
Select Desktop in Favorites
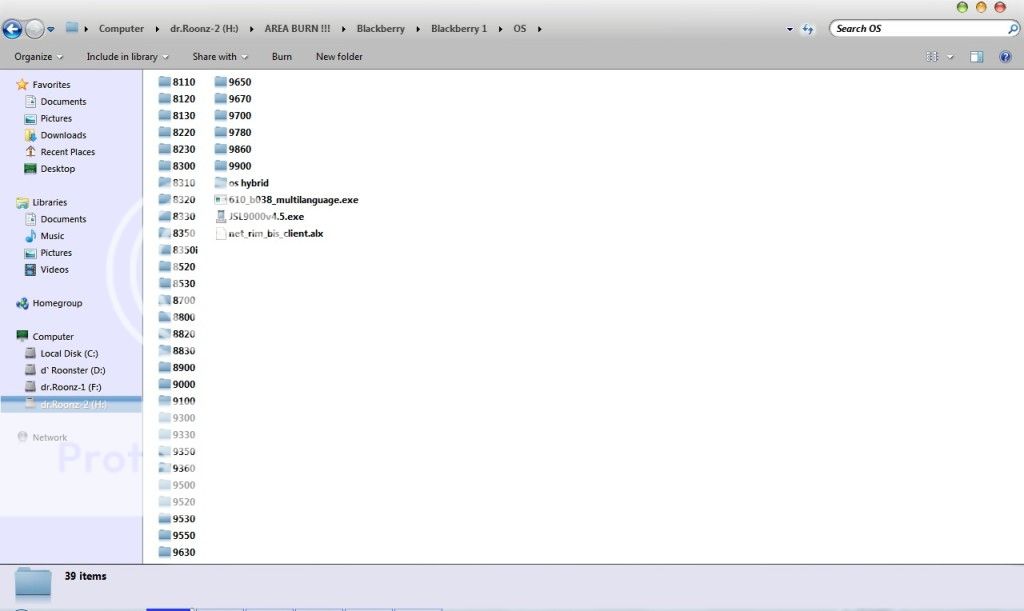point(57,169)
